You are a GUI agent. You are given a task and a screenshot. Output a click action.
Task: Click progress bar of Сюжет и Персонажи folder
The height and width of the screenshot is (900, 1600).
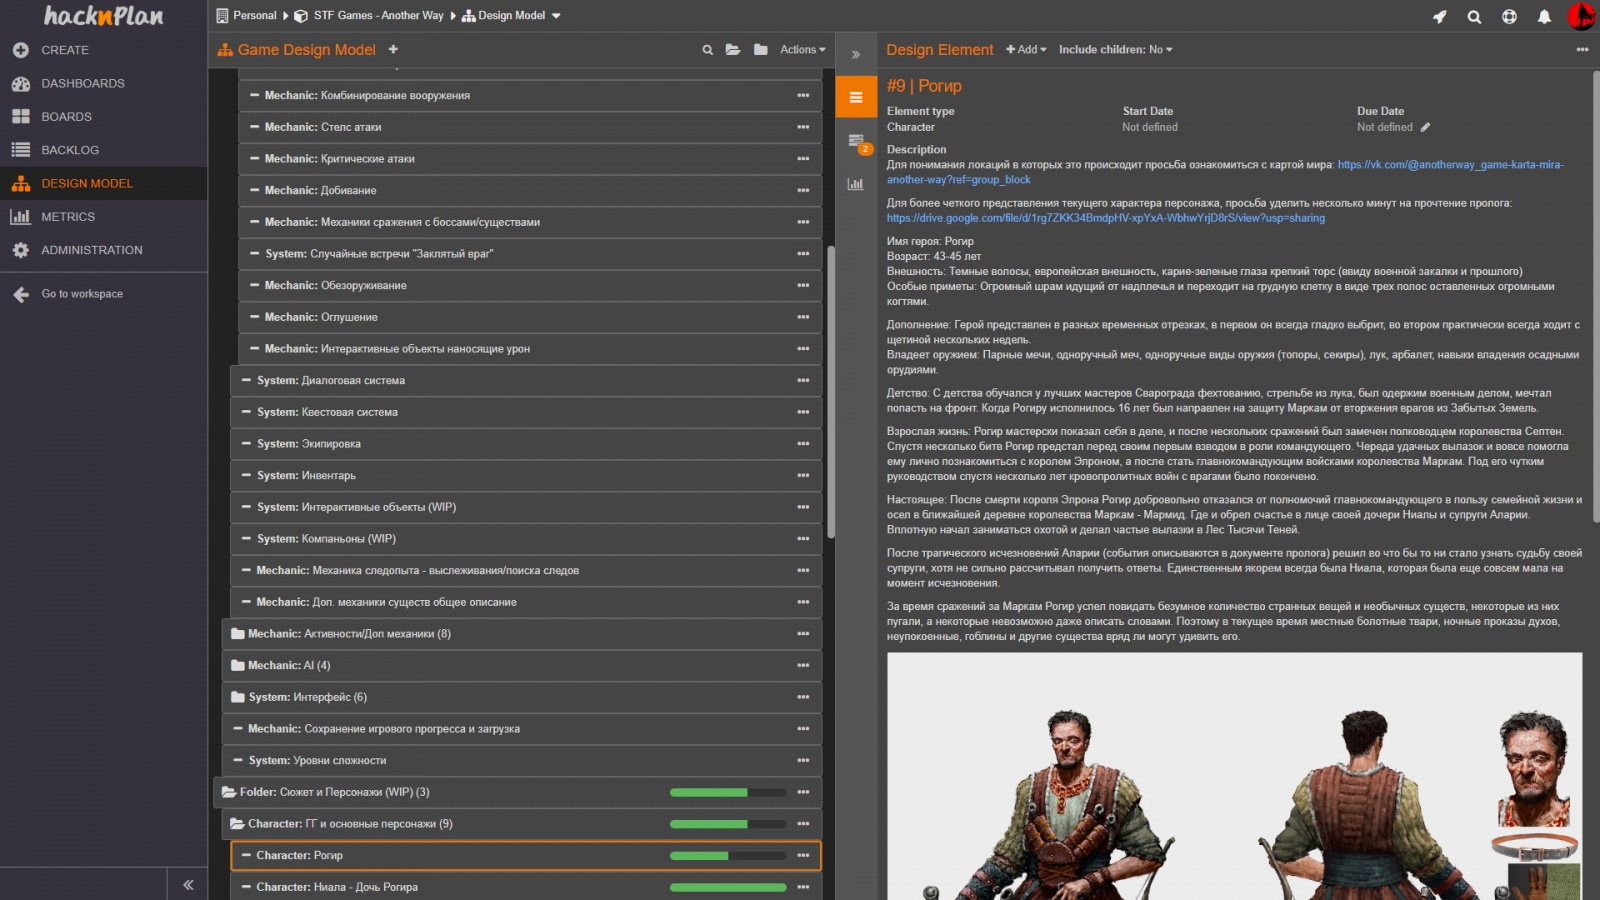[728, 793]
